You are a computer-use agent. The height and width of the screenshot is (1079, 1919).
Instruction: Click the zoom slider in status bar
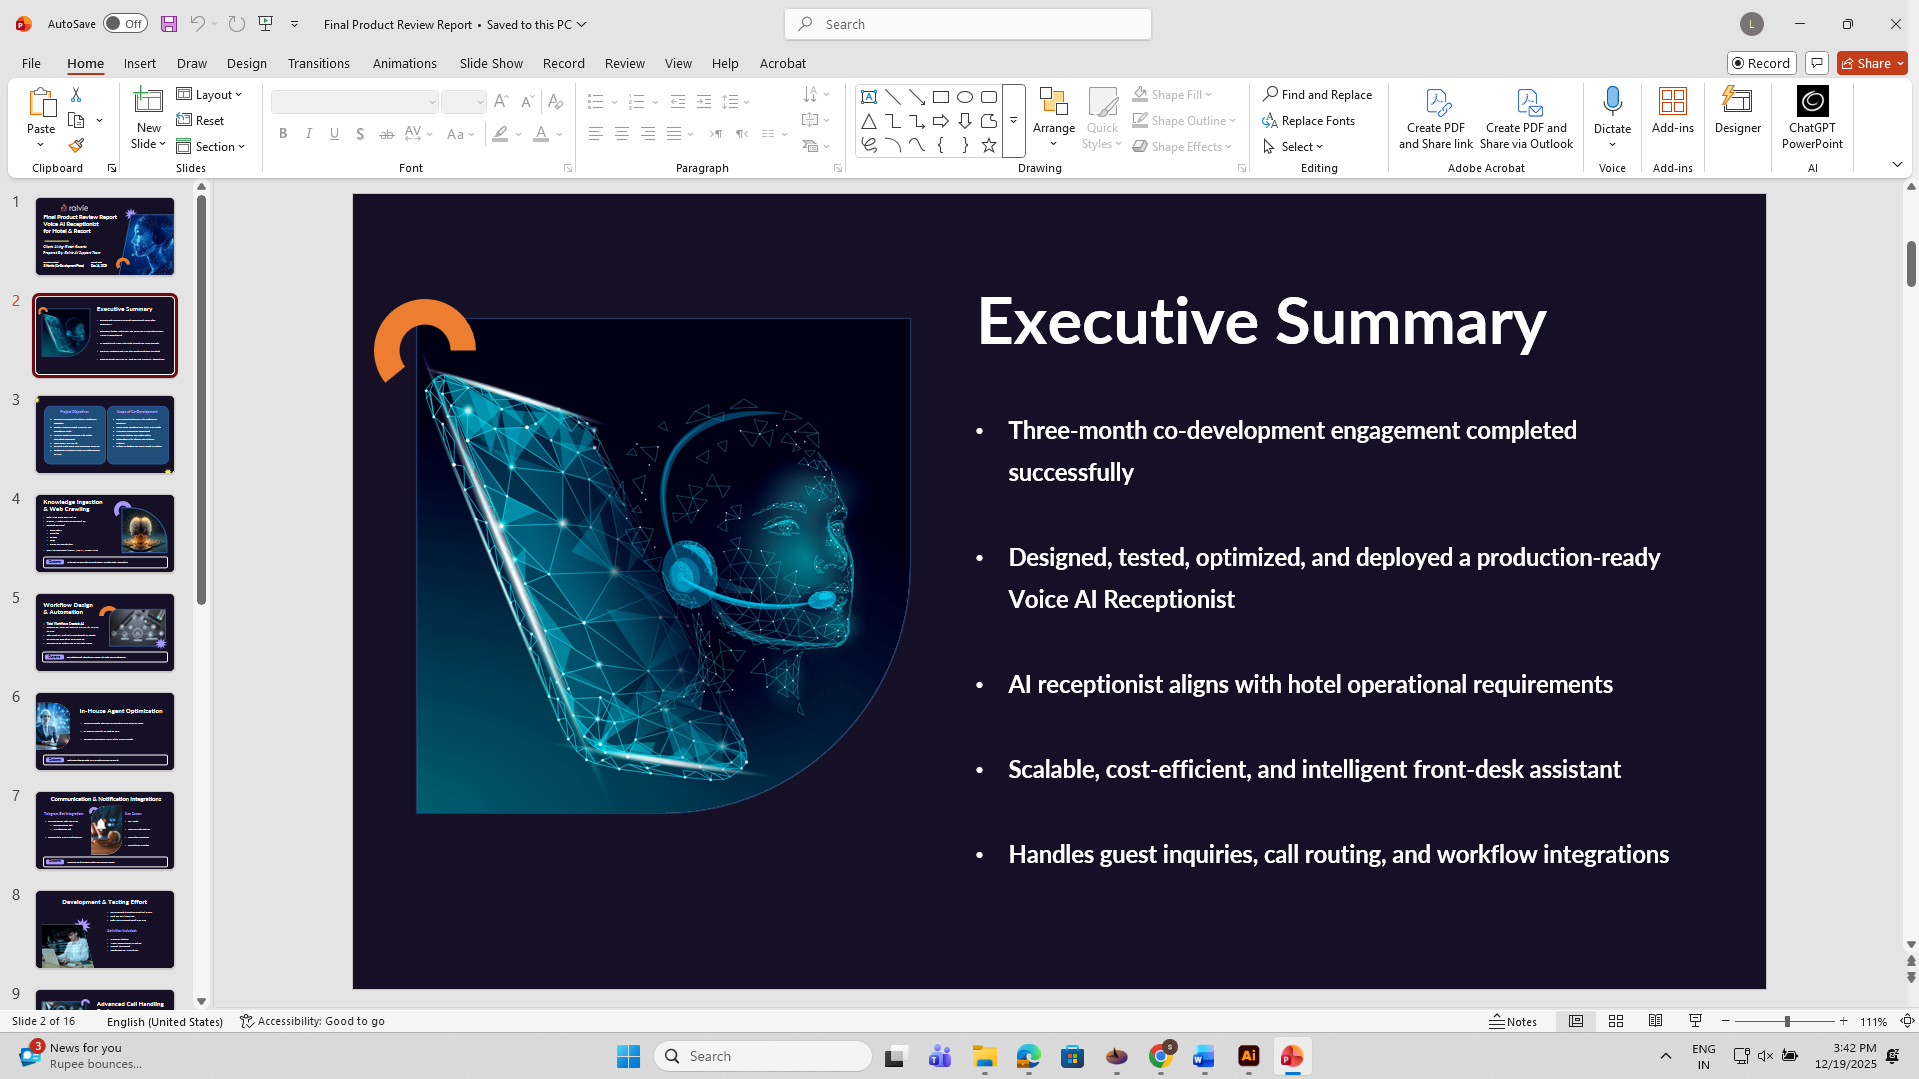(x=1785, y=1021)
